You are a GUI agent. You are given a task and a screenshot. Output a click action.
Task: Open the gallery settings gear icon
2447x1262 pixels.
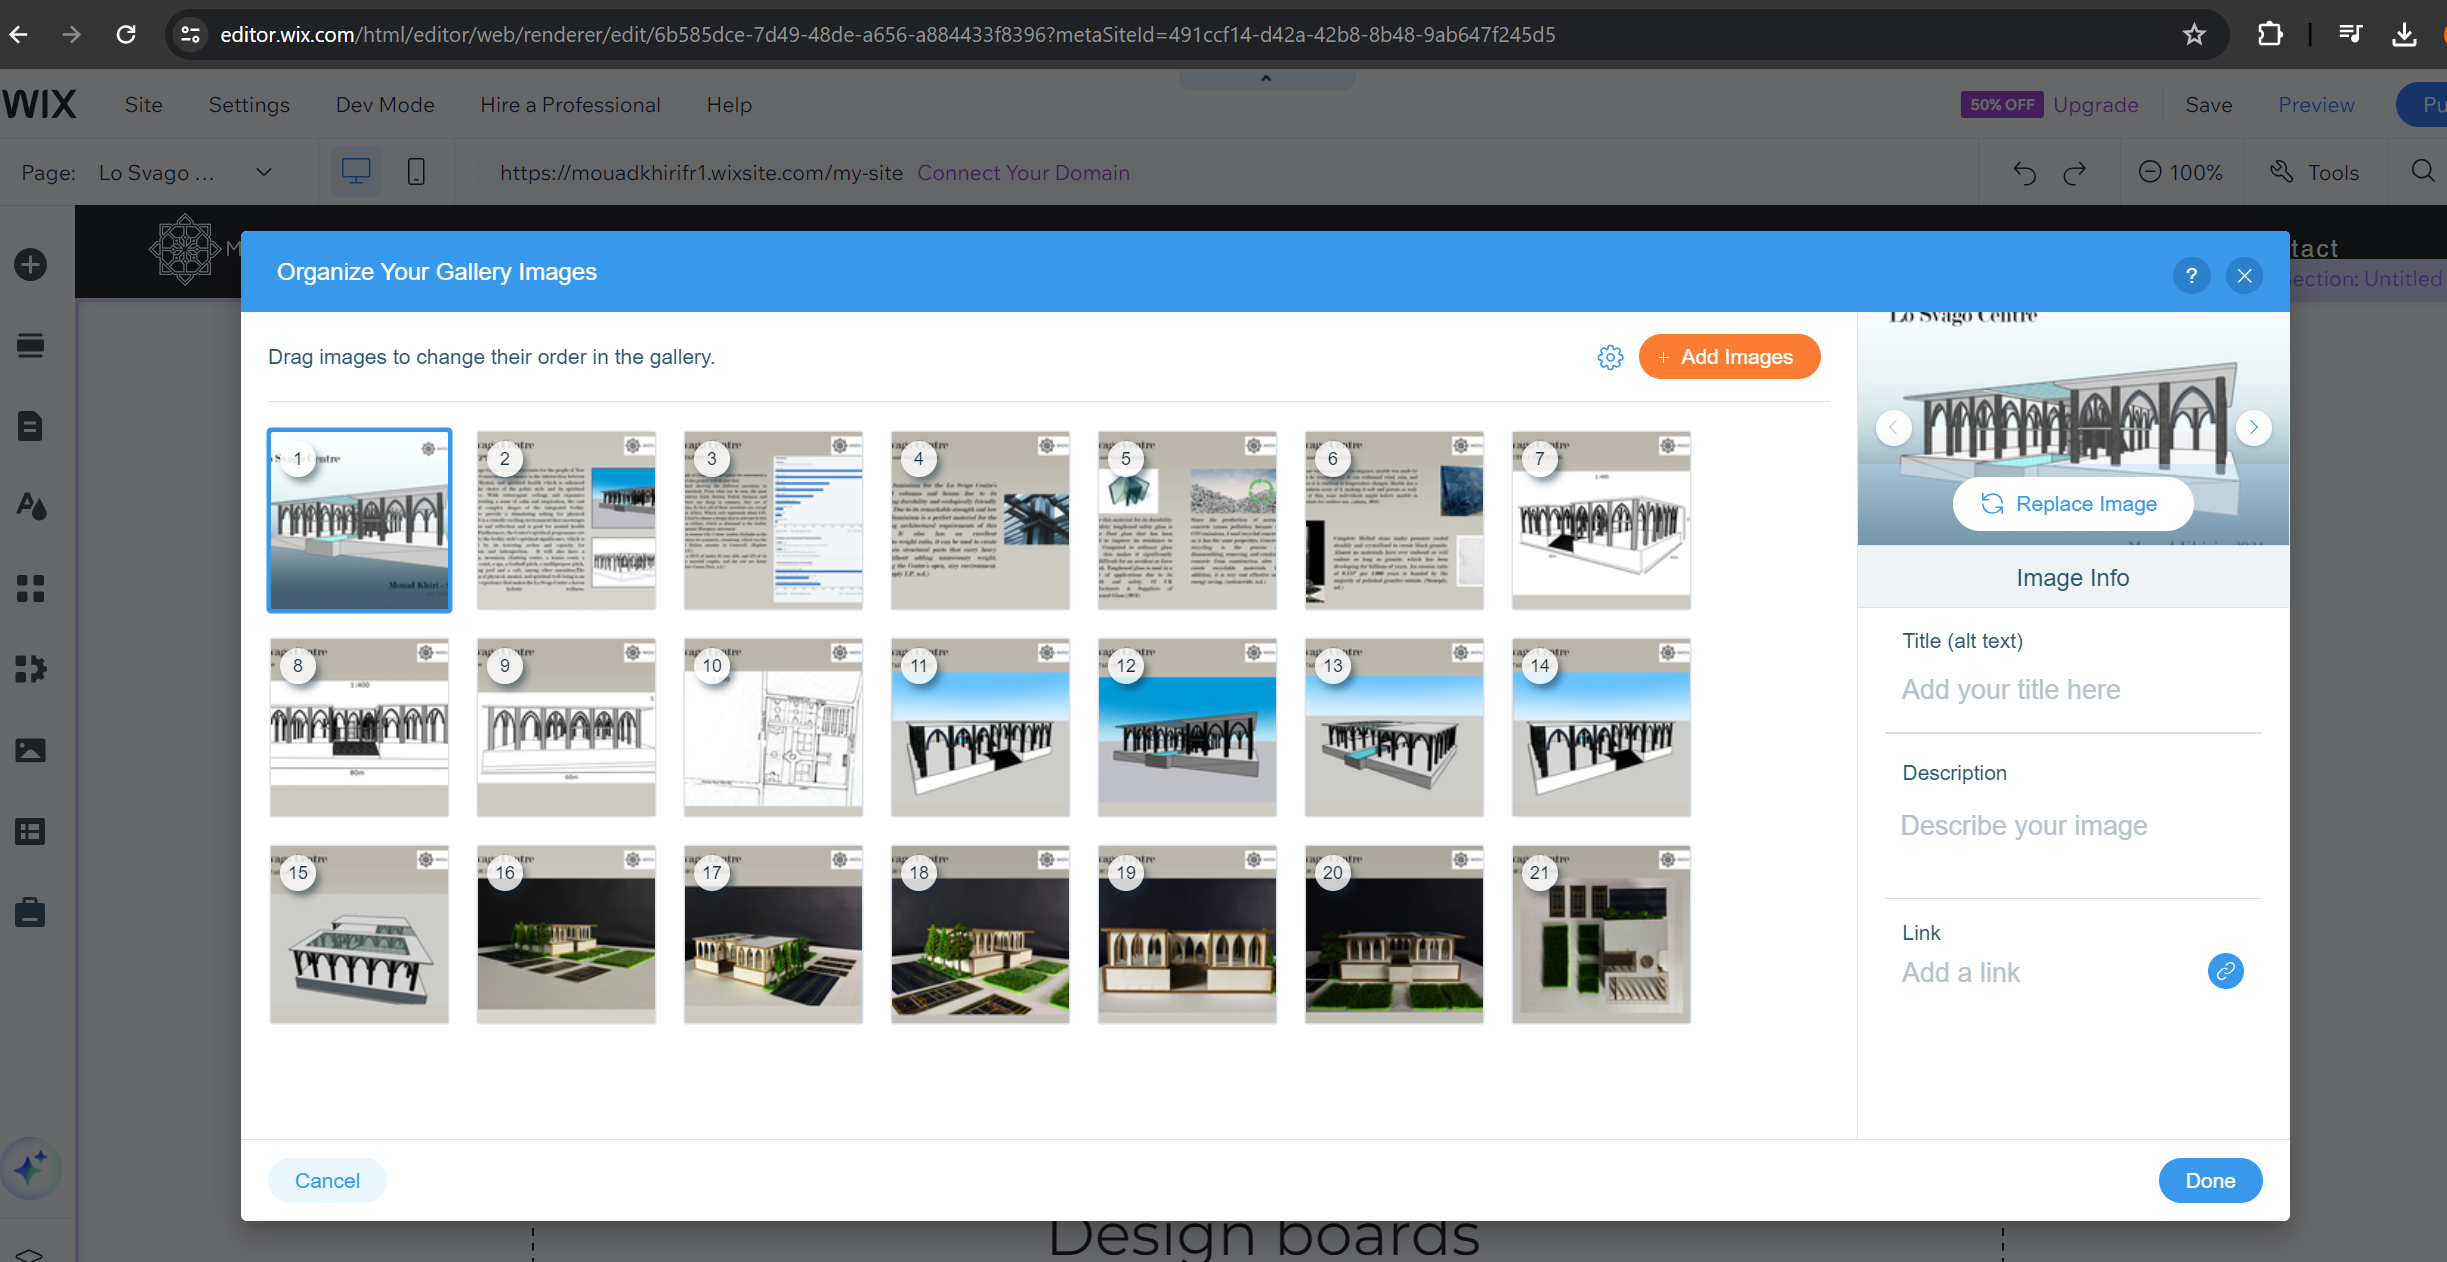point(1610,357)
